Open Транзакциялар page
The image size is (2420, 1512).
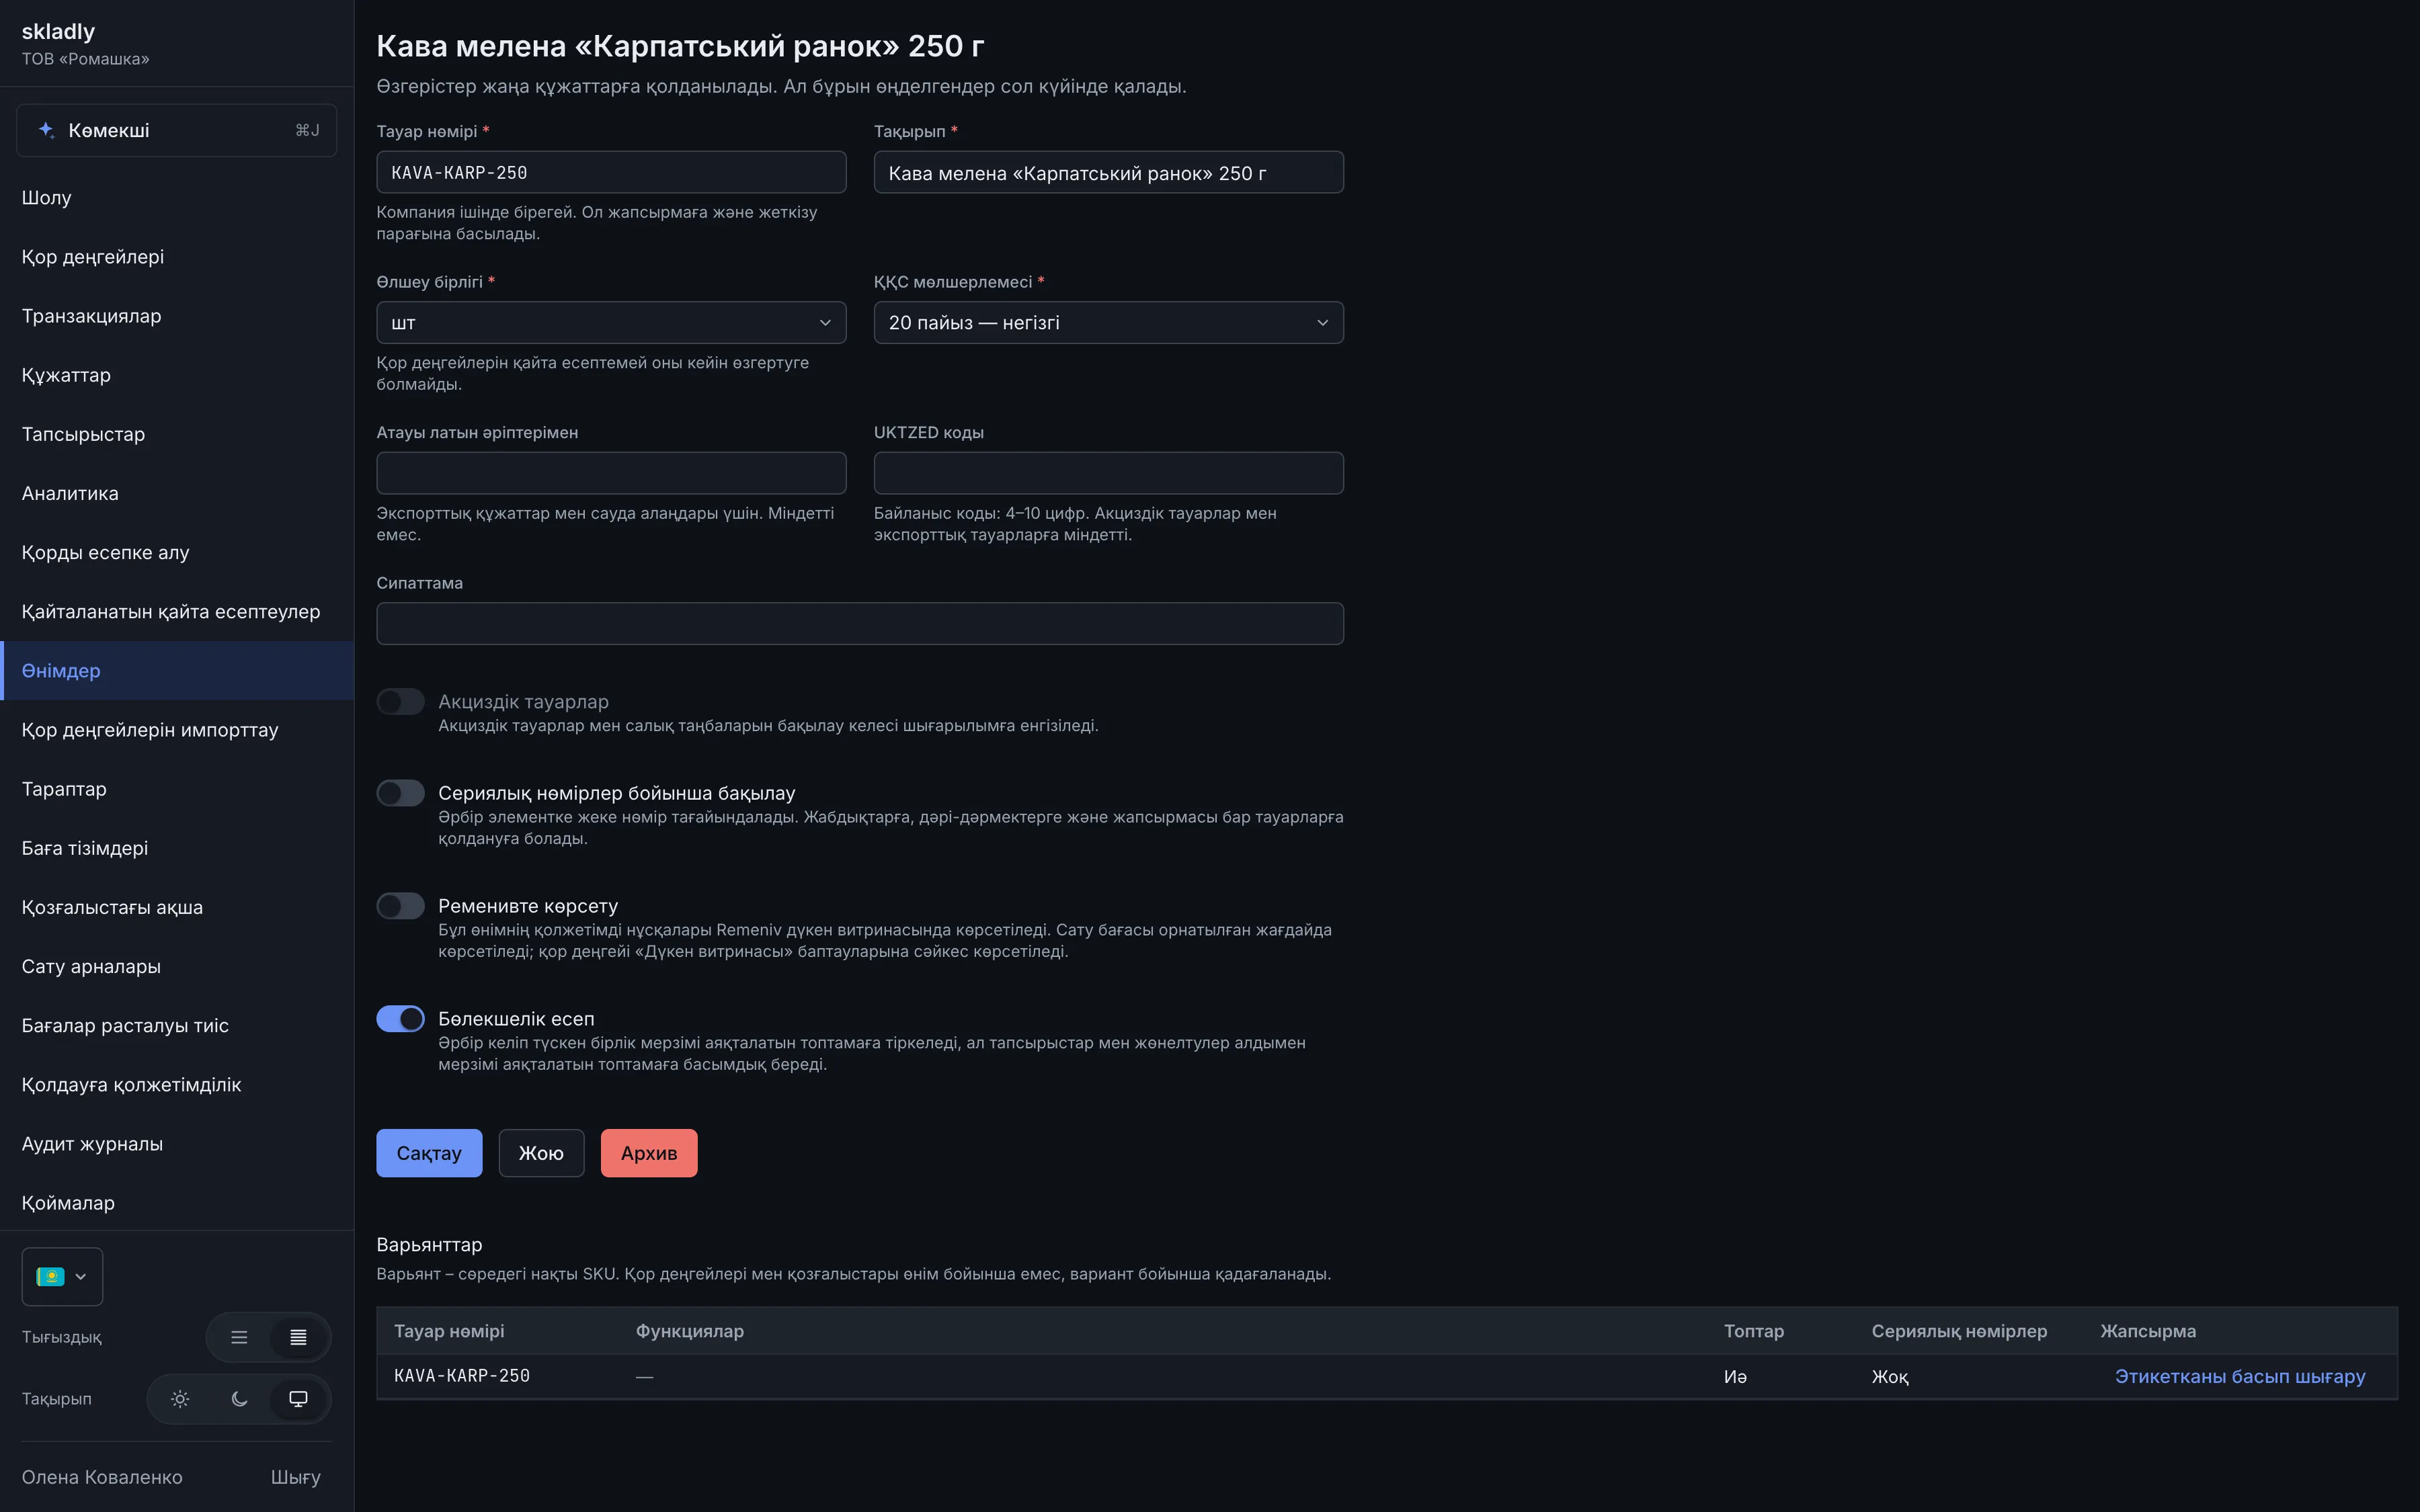[177, 316]
